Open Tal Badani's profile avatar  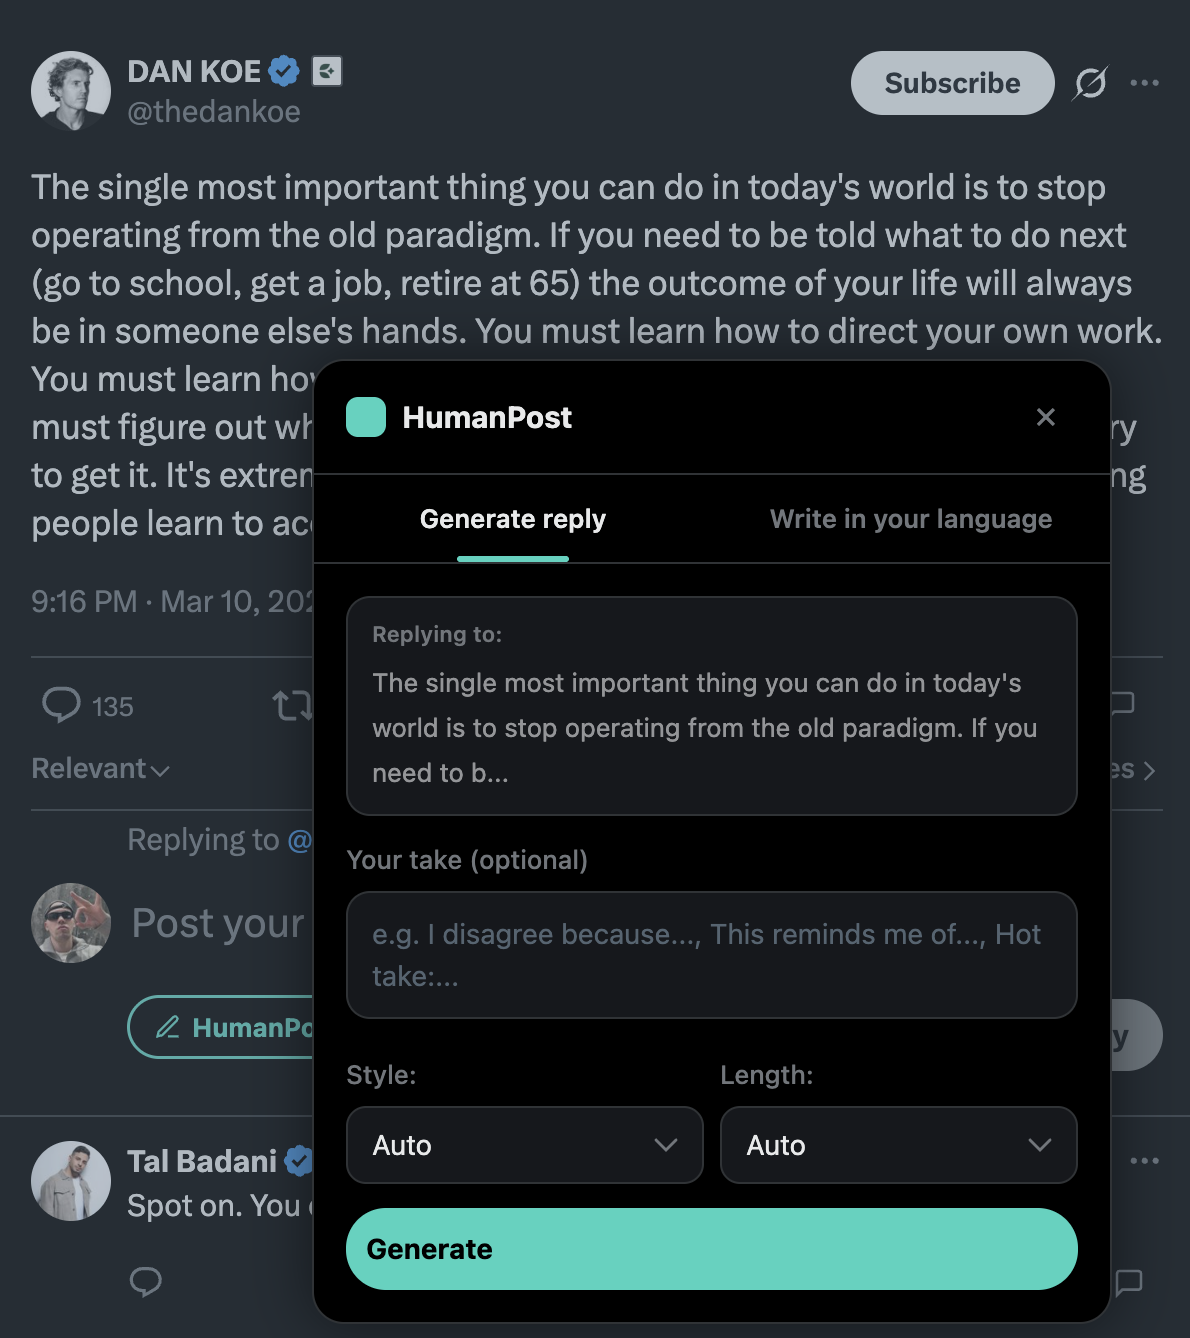pyautogui.click(x=71, y=1181)
